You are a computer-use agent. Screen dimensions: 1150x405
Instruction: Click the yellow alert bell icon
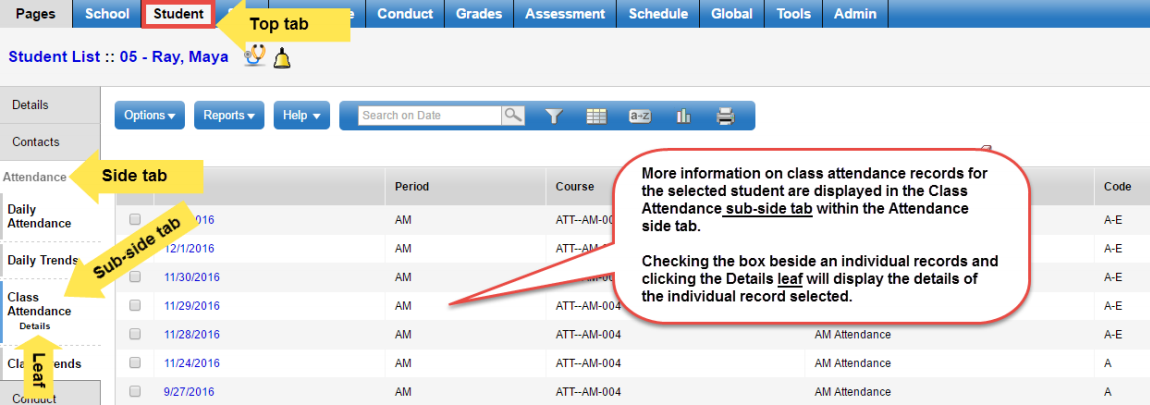point(282,57)
